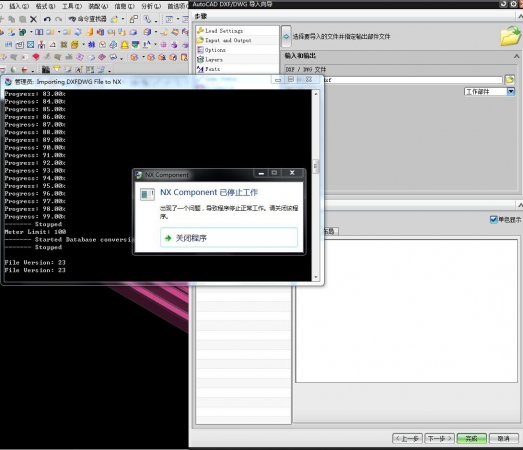Click the clock-like icon in toolbar
The width and height of the screenshot is (523, 450).
[x=102, y=44]
